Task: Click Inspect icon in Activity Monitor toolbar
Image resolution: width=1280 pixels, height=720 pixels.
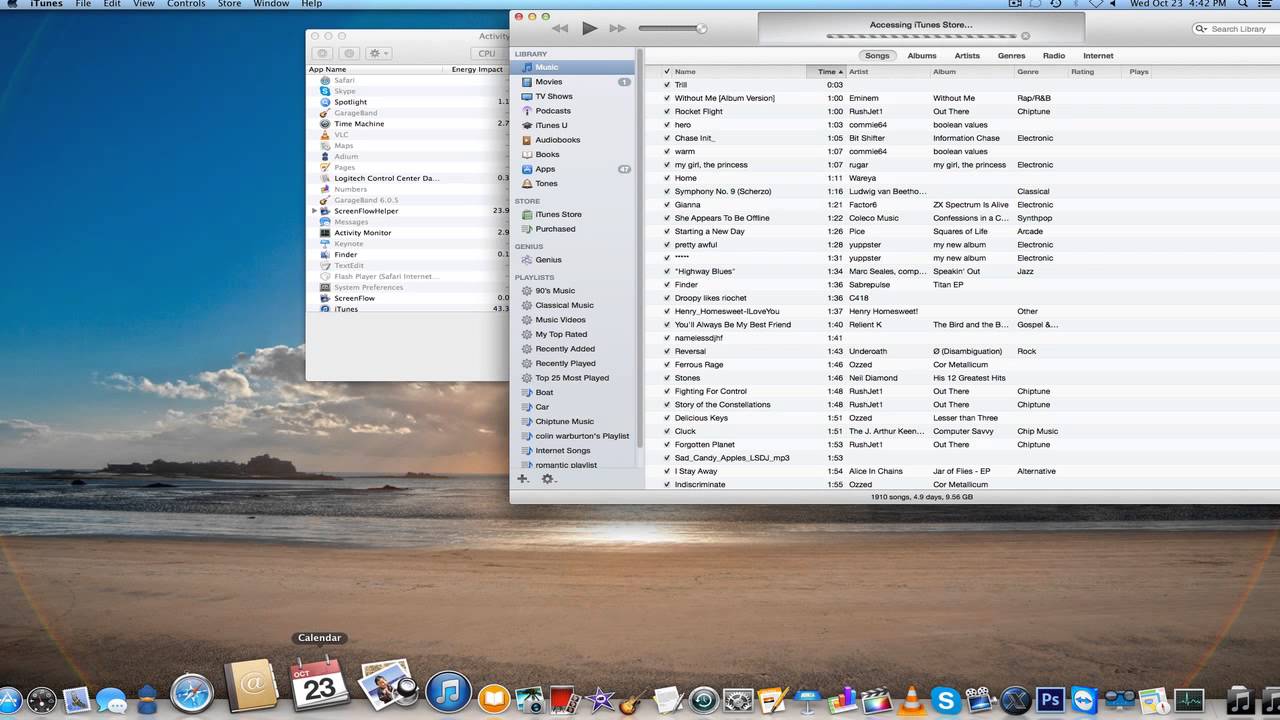Action: click(x=349, y=53)
